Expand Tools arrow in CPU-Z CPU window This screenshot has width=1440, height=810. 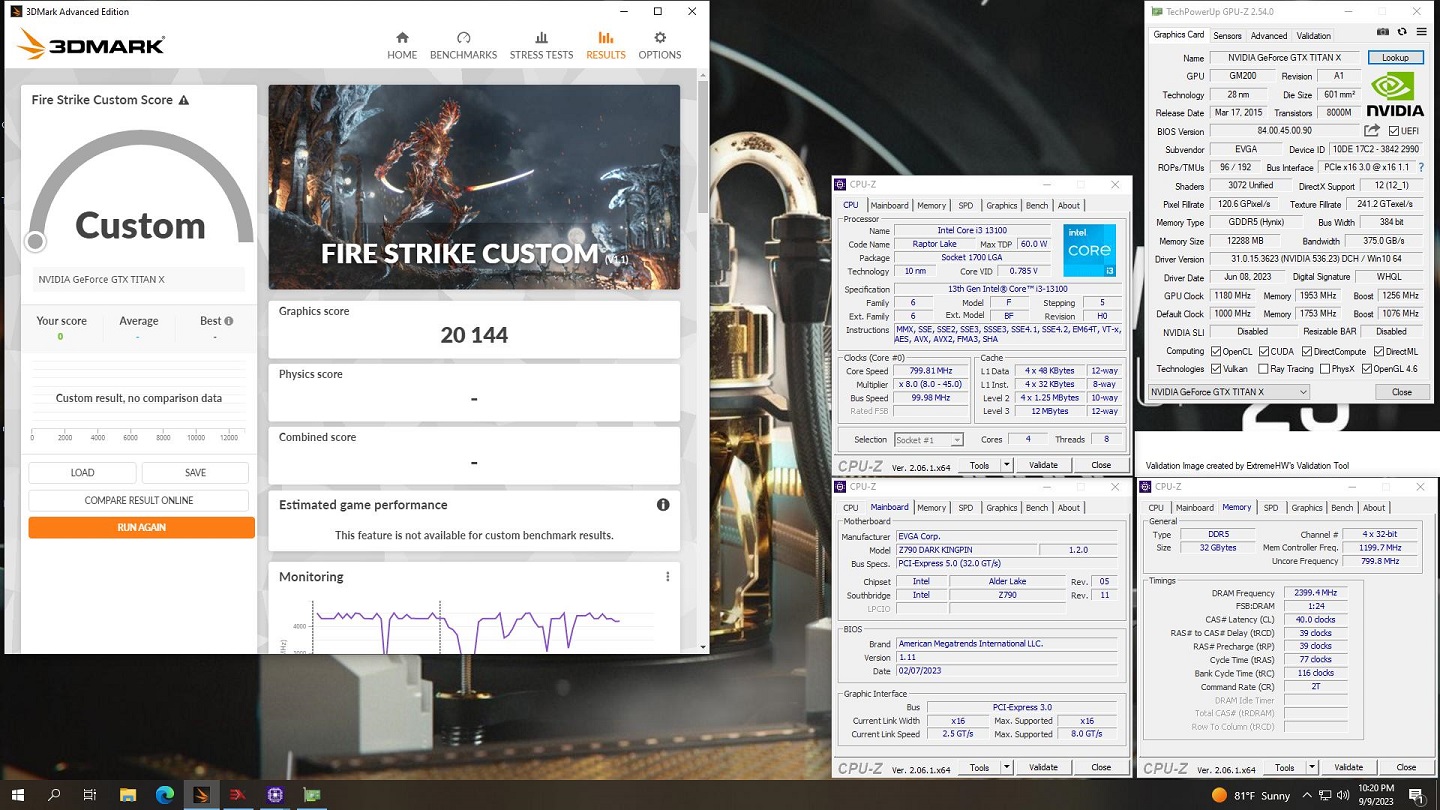[1006, 465]
